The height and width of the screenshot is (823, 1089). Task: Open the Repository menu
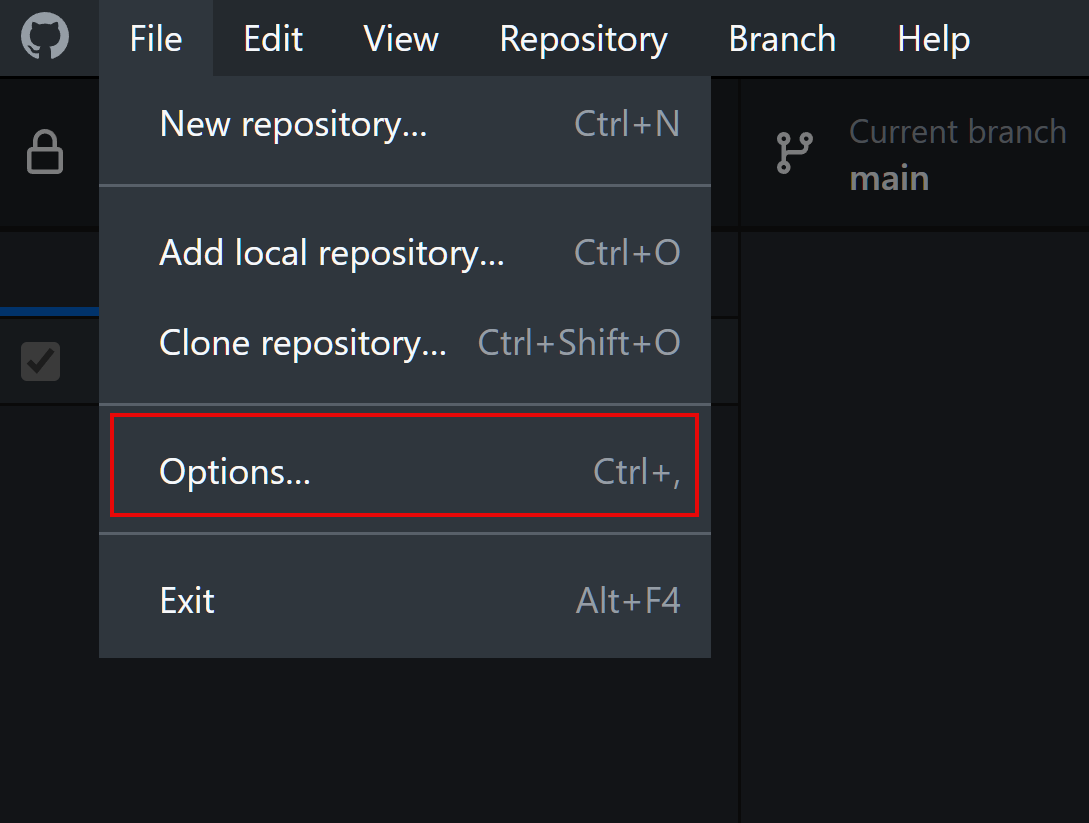(x=583, y=38)
